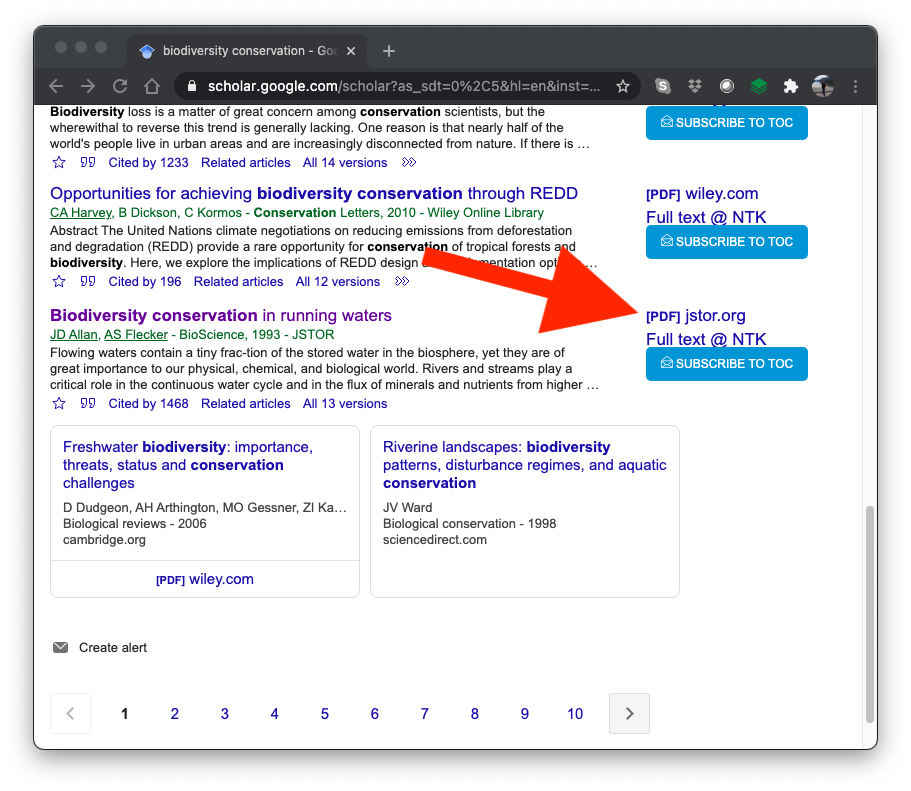Save the REDD article with star icon
The image size is (911, 791).
coord(59,281)
